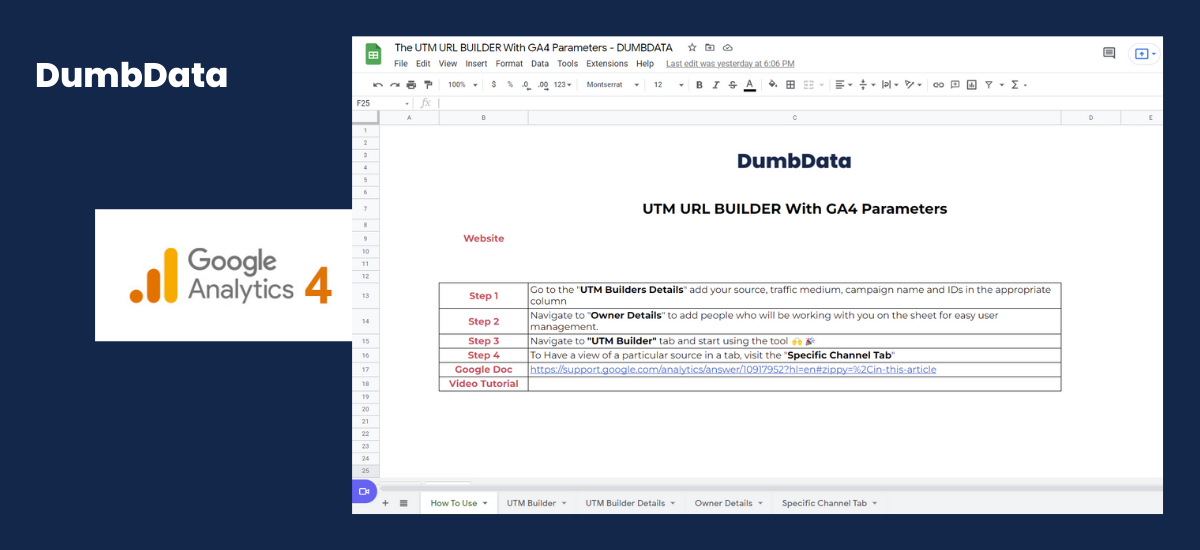Click the merge cells icon
1200x550 pixels.
tap(808, 85)
